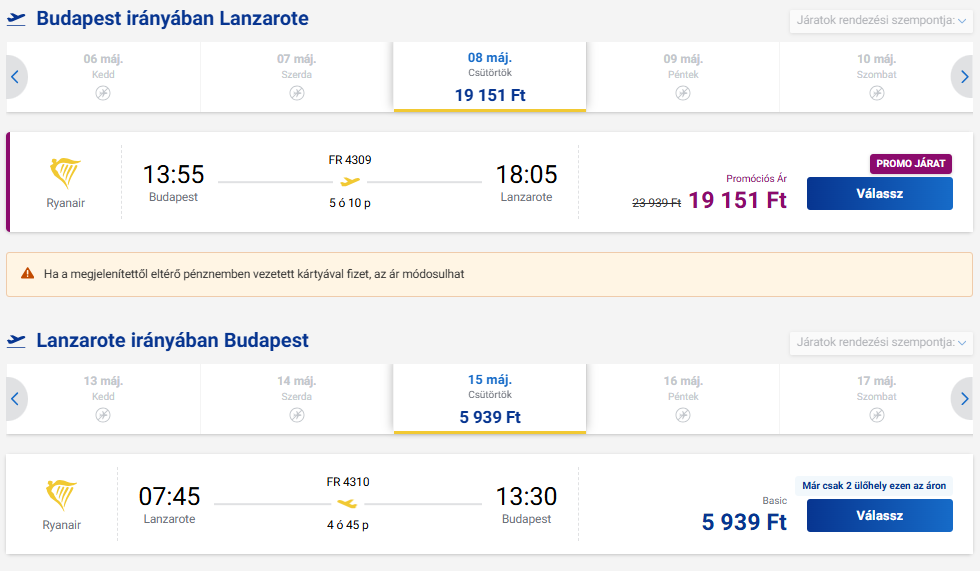The image size is (980, 571).
Task: Click the orange warning triangle icon
Action: tap(28, 274)
